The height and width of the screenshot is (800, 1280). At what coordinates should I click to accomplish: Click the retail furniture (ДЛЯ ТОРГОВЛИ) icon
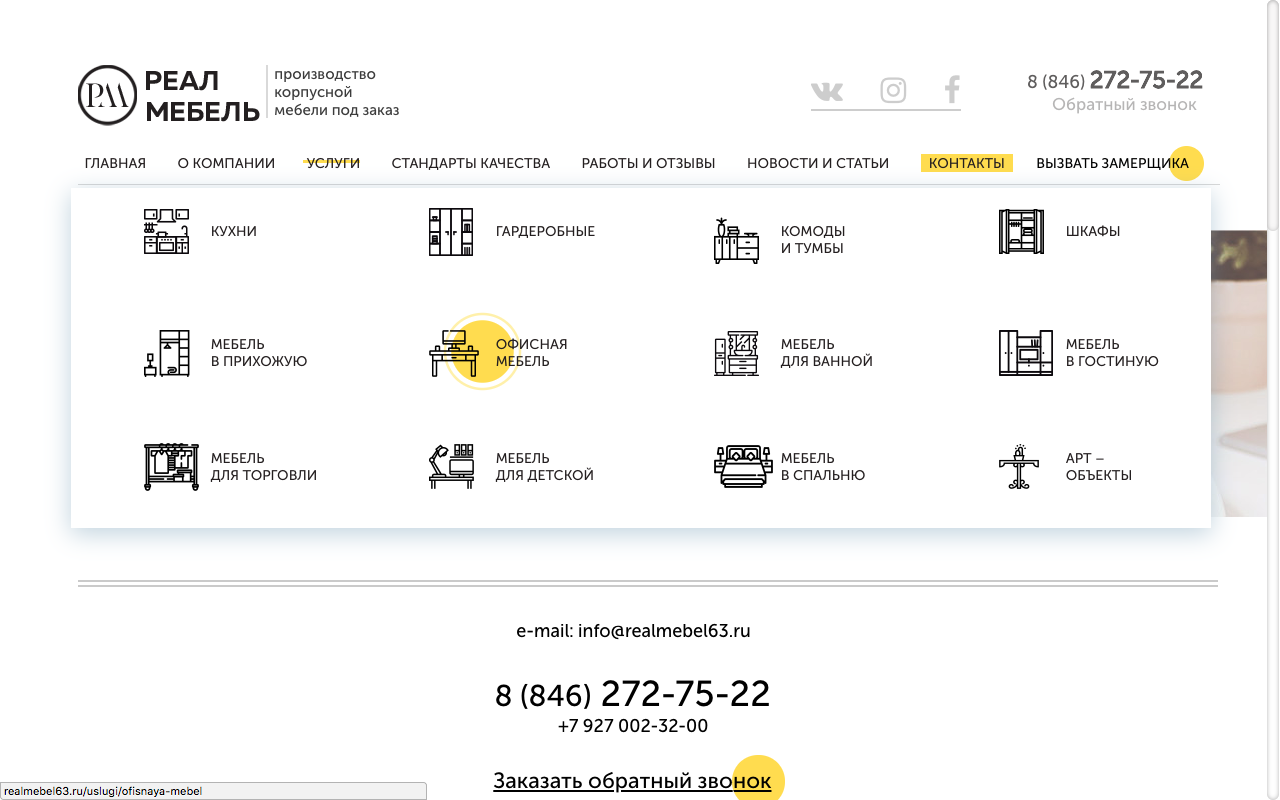pyautogui.click(x=171, y=467)
